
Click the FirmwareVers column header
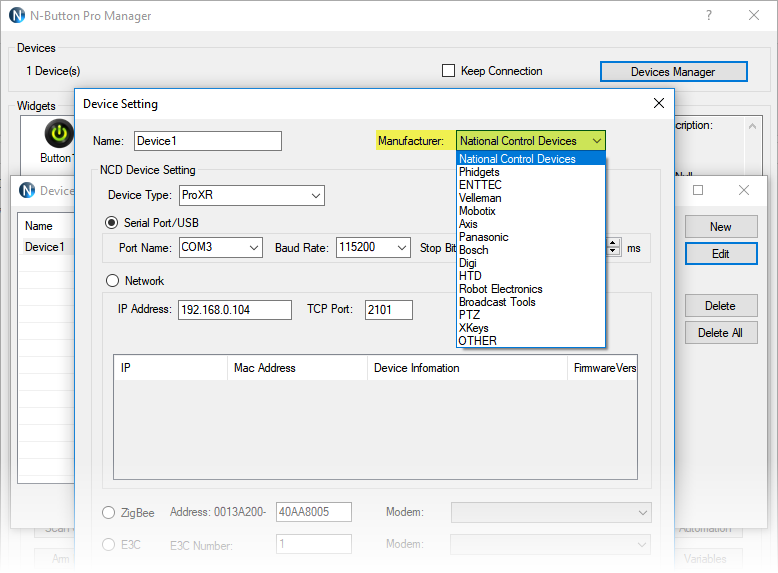pyautogui.click(x=602, y=368)
